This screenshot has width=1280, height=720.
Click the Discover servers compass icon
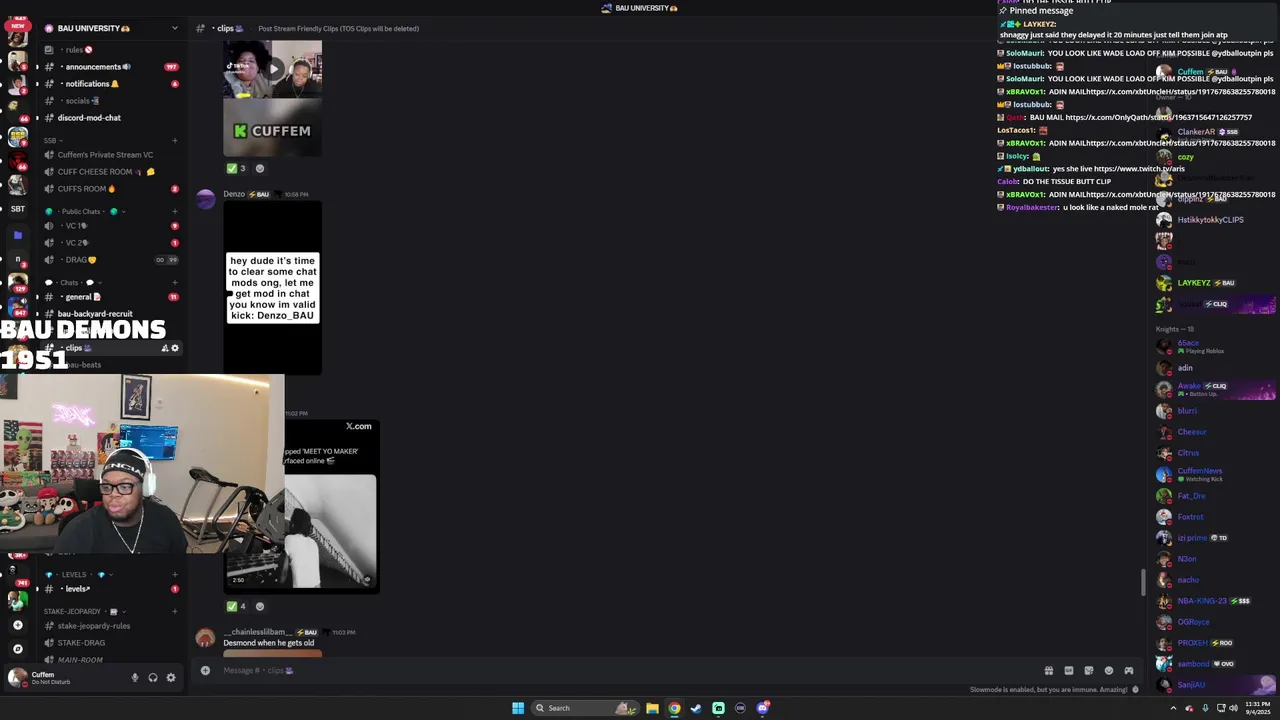pyautogui.click(x=17, y=648)
